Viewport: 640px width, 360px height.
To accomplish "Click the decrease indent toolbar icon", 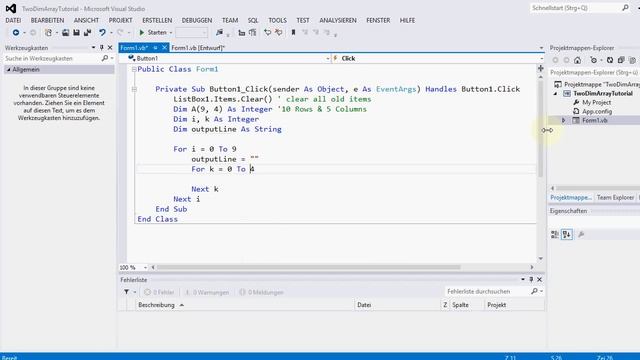I will [x=242, y=32].
